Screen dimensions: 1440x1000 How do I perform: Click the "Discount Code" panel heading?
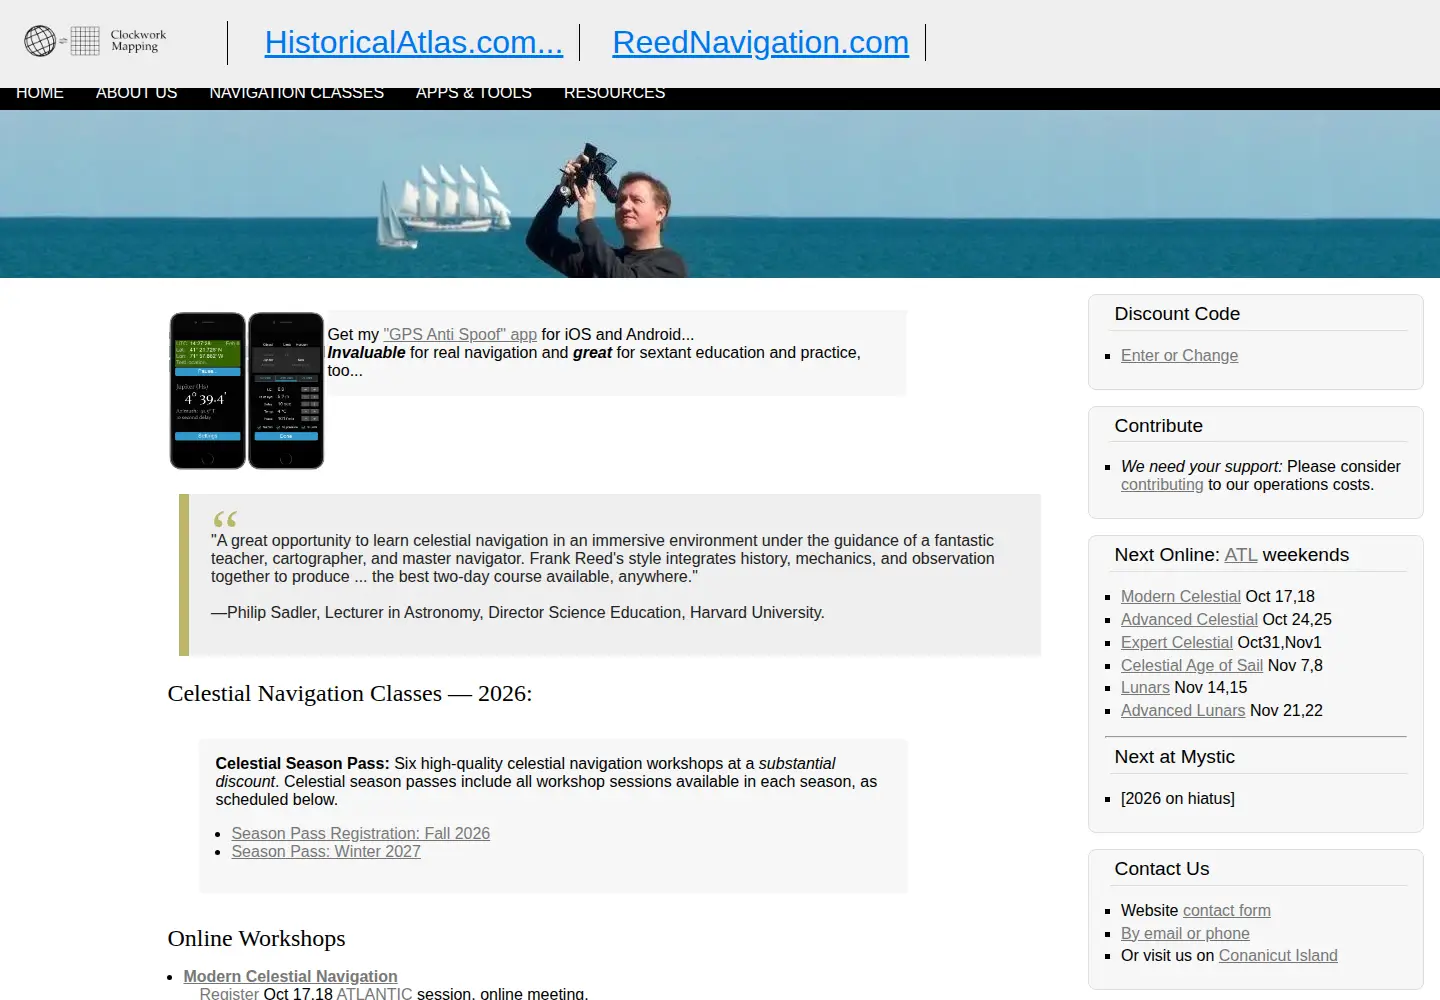pos(1177,314)
